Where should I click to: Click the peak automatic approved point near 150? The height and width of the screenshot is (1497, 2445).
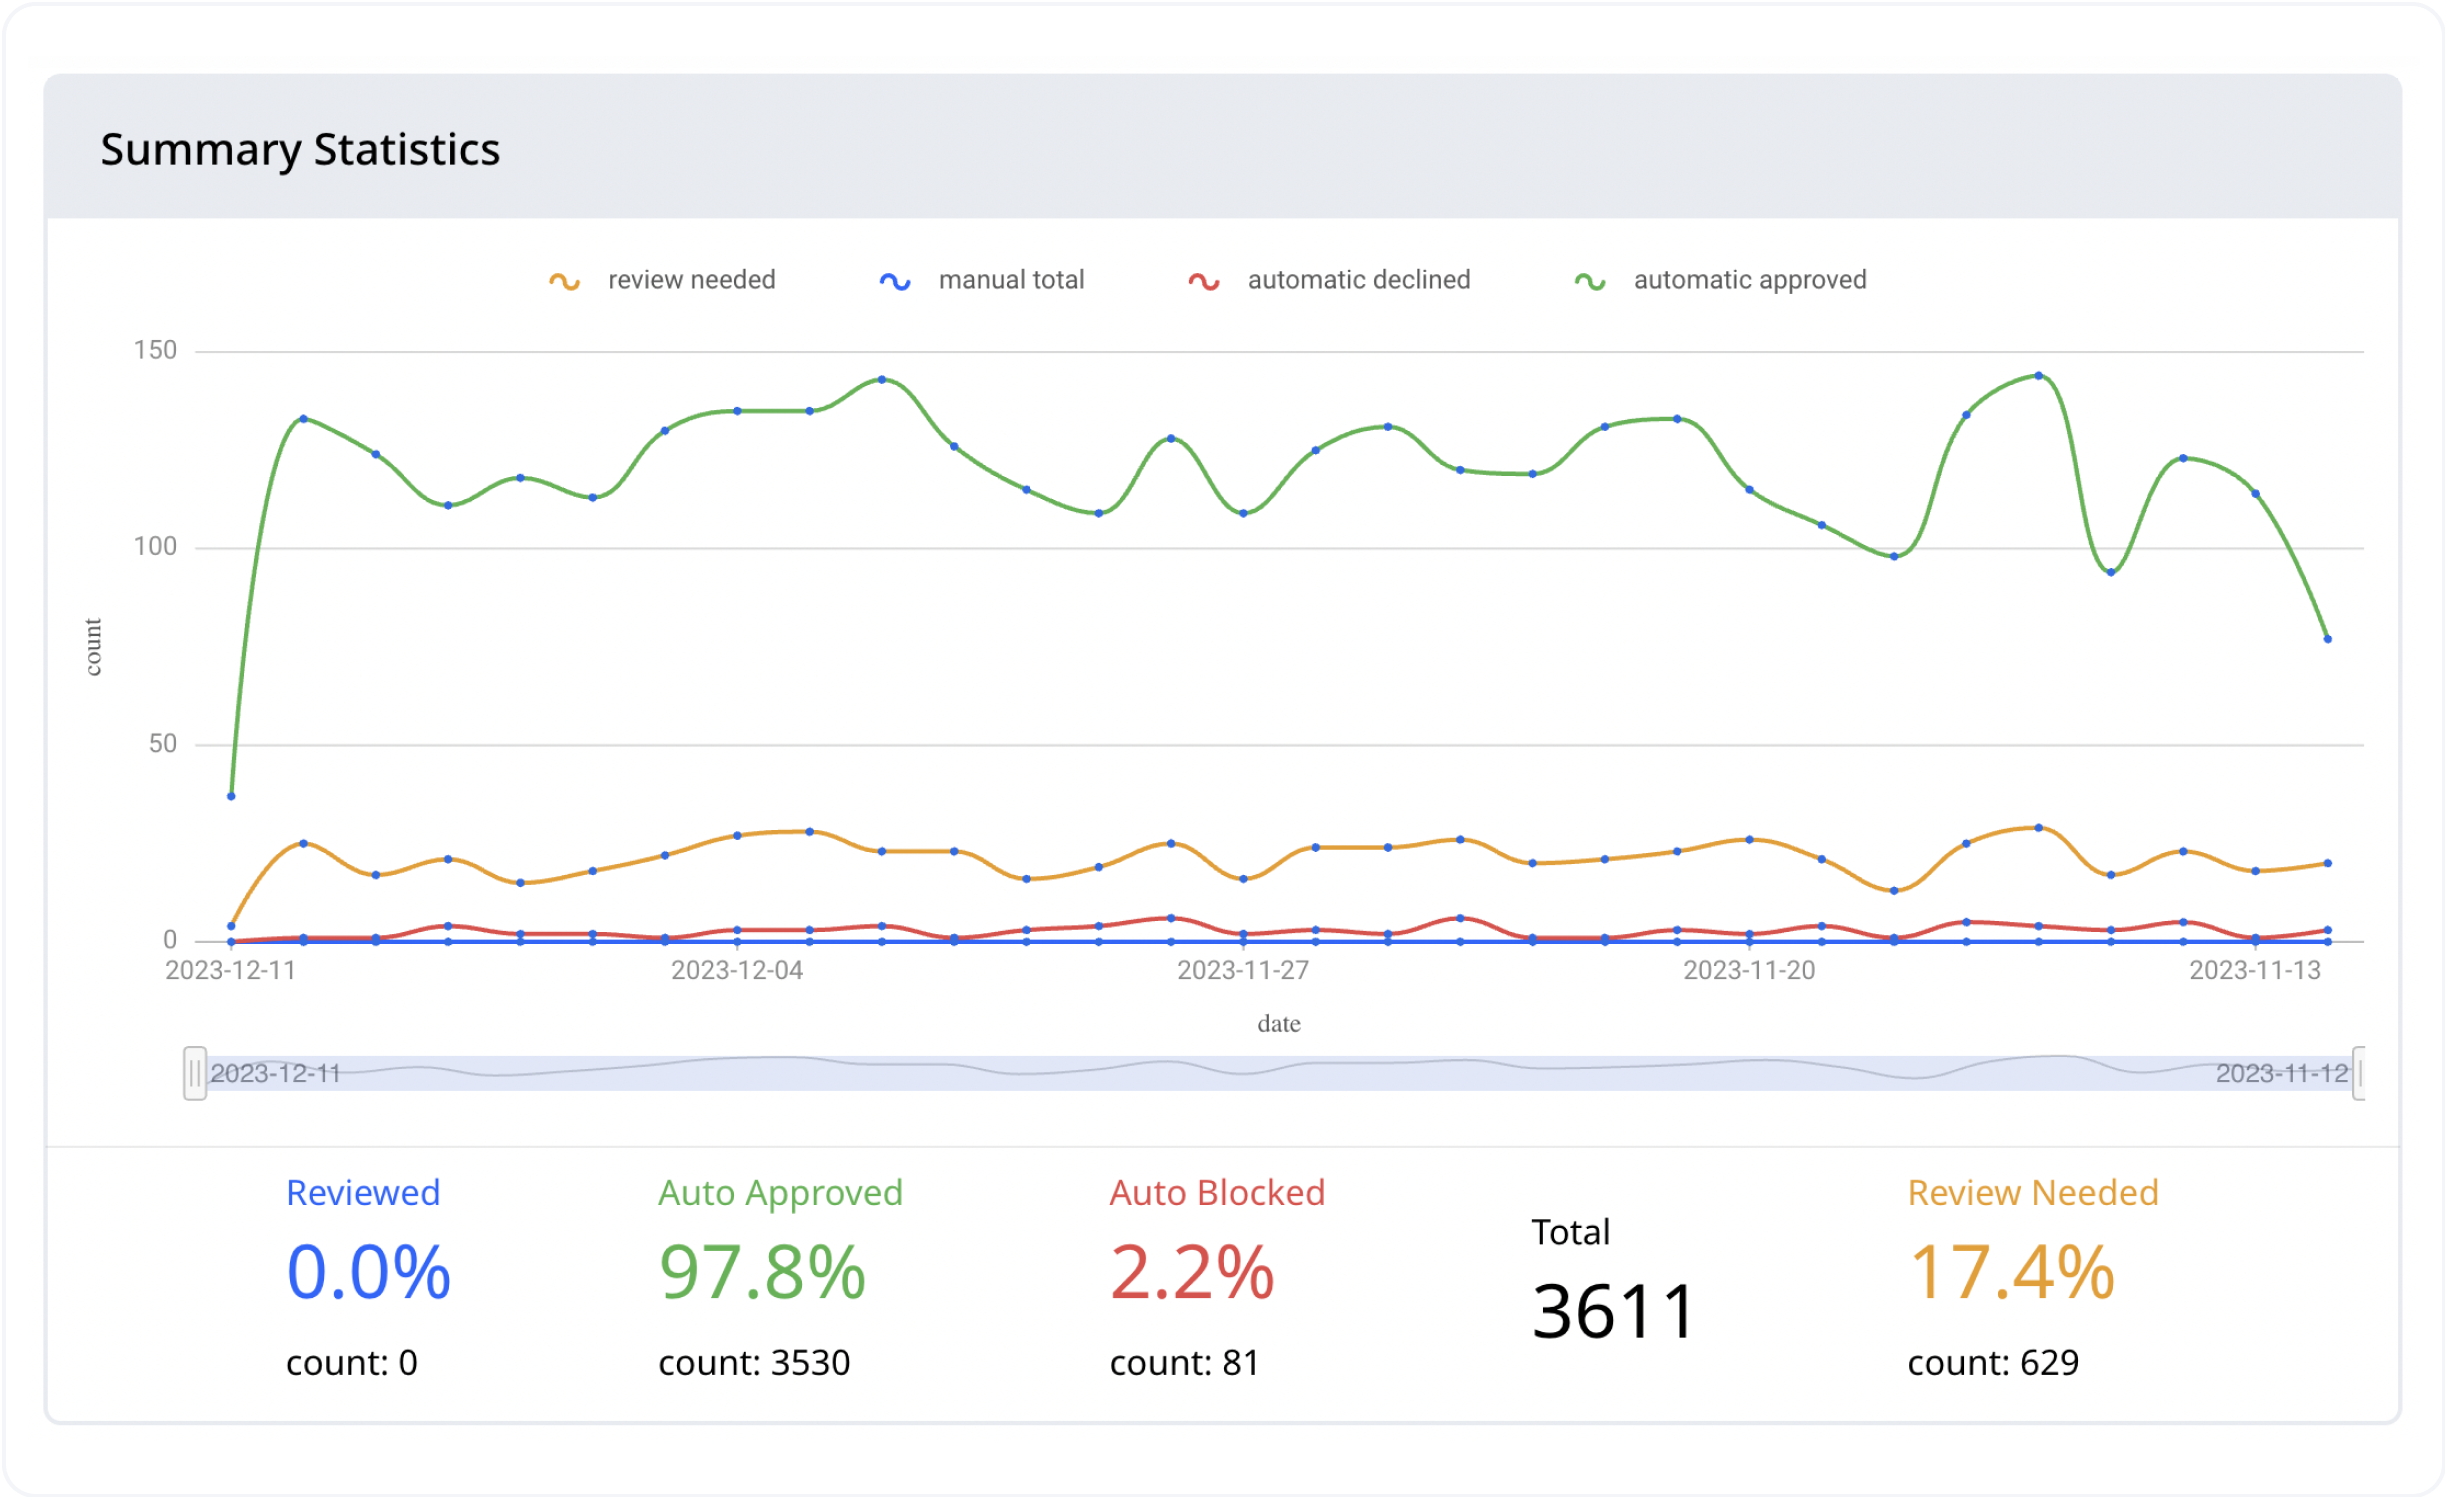click(x=2038, y=376)
